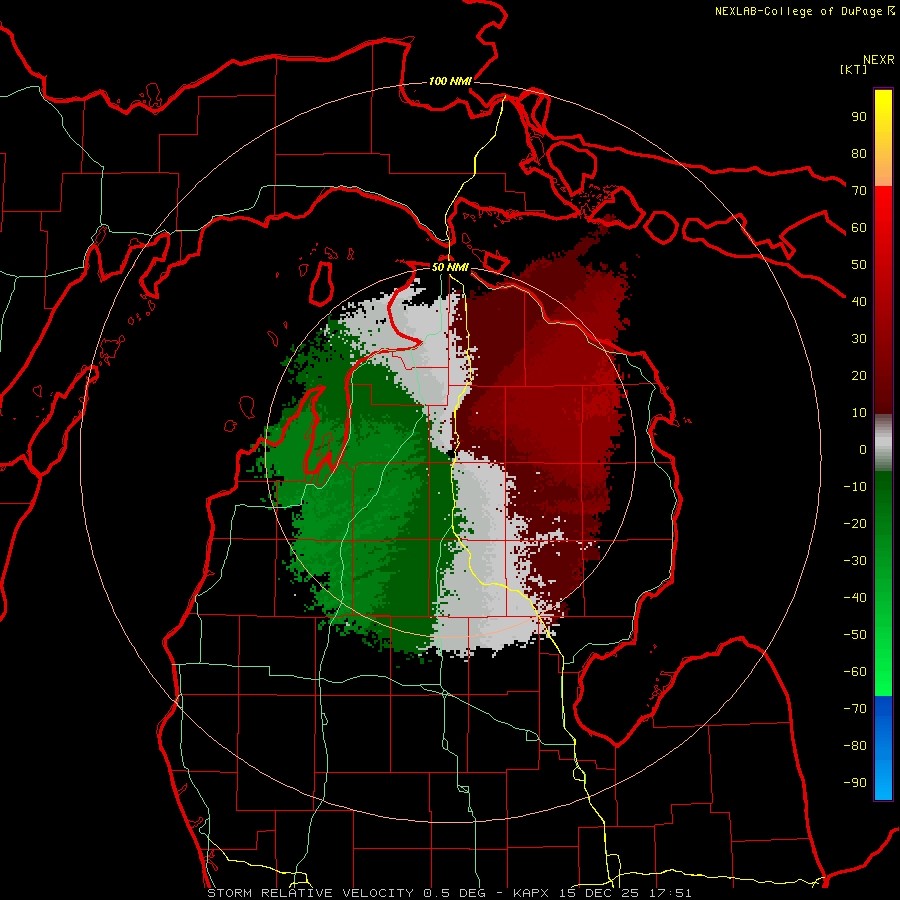Select the 30 value on the velocity scale

(859, 339)
